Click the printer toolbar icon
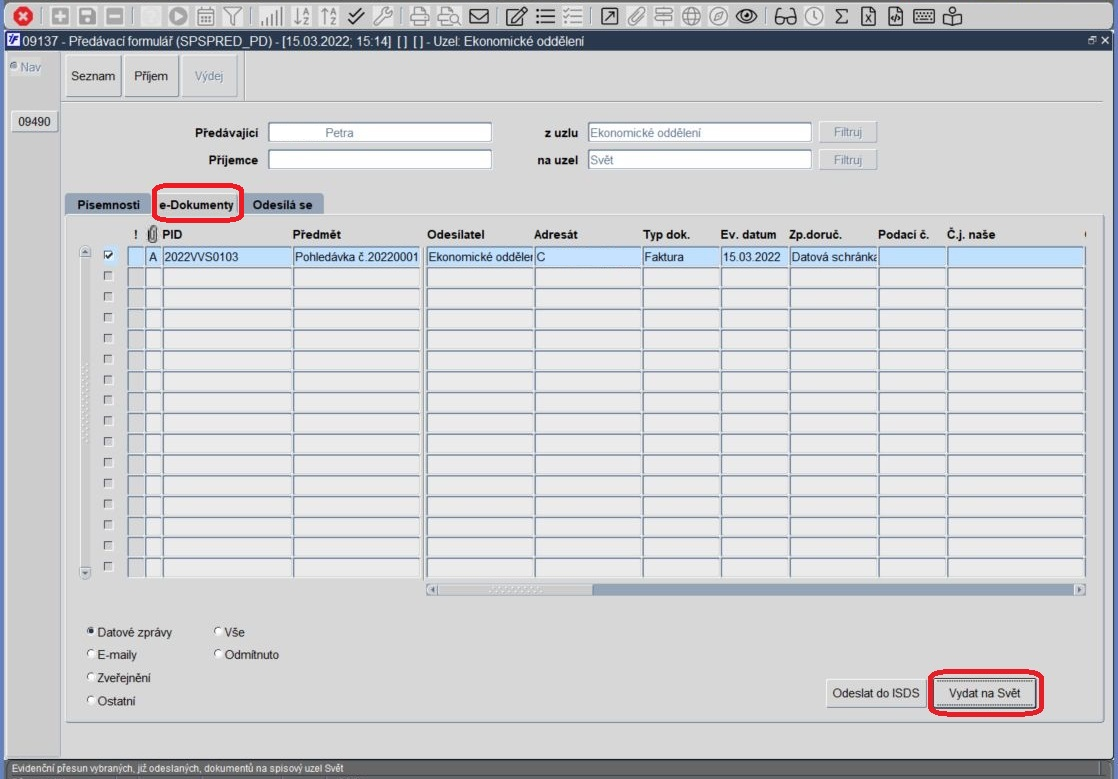The image size is (1118, 779). [x=419, y=16]
